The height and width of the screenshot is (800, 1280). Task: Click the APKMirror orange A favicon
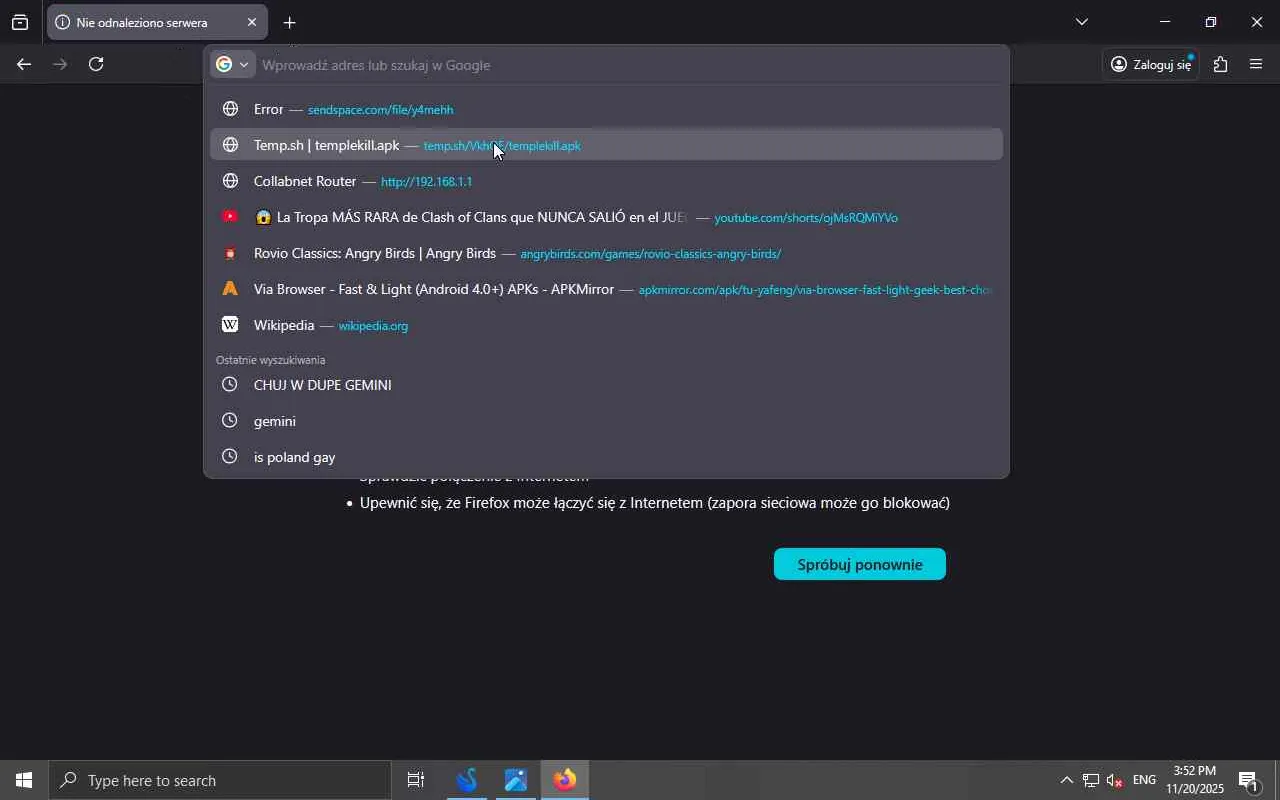(230, 289)
